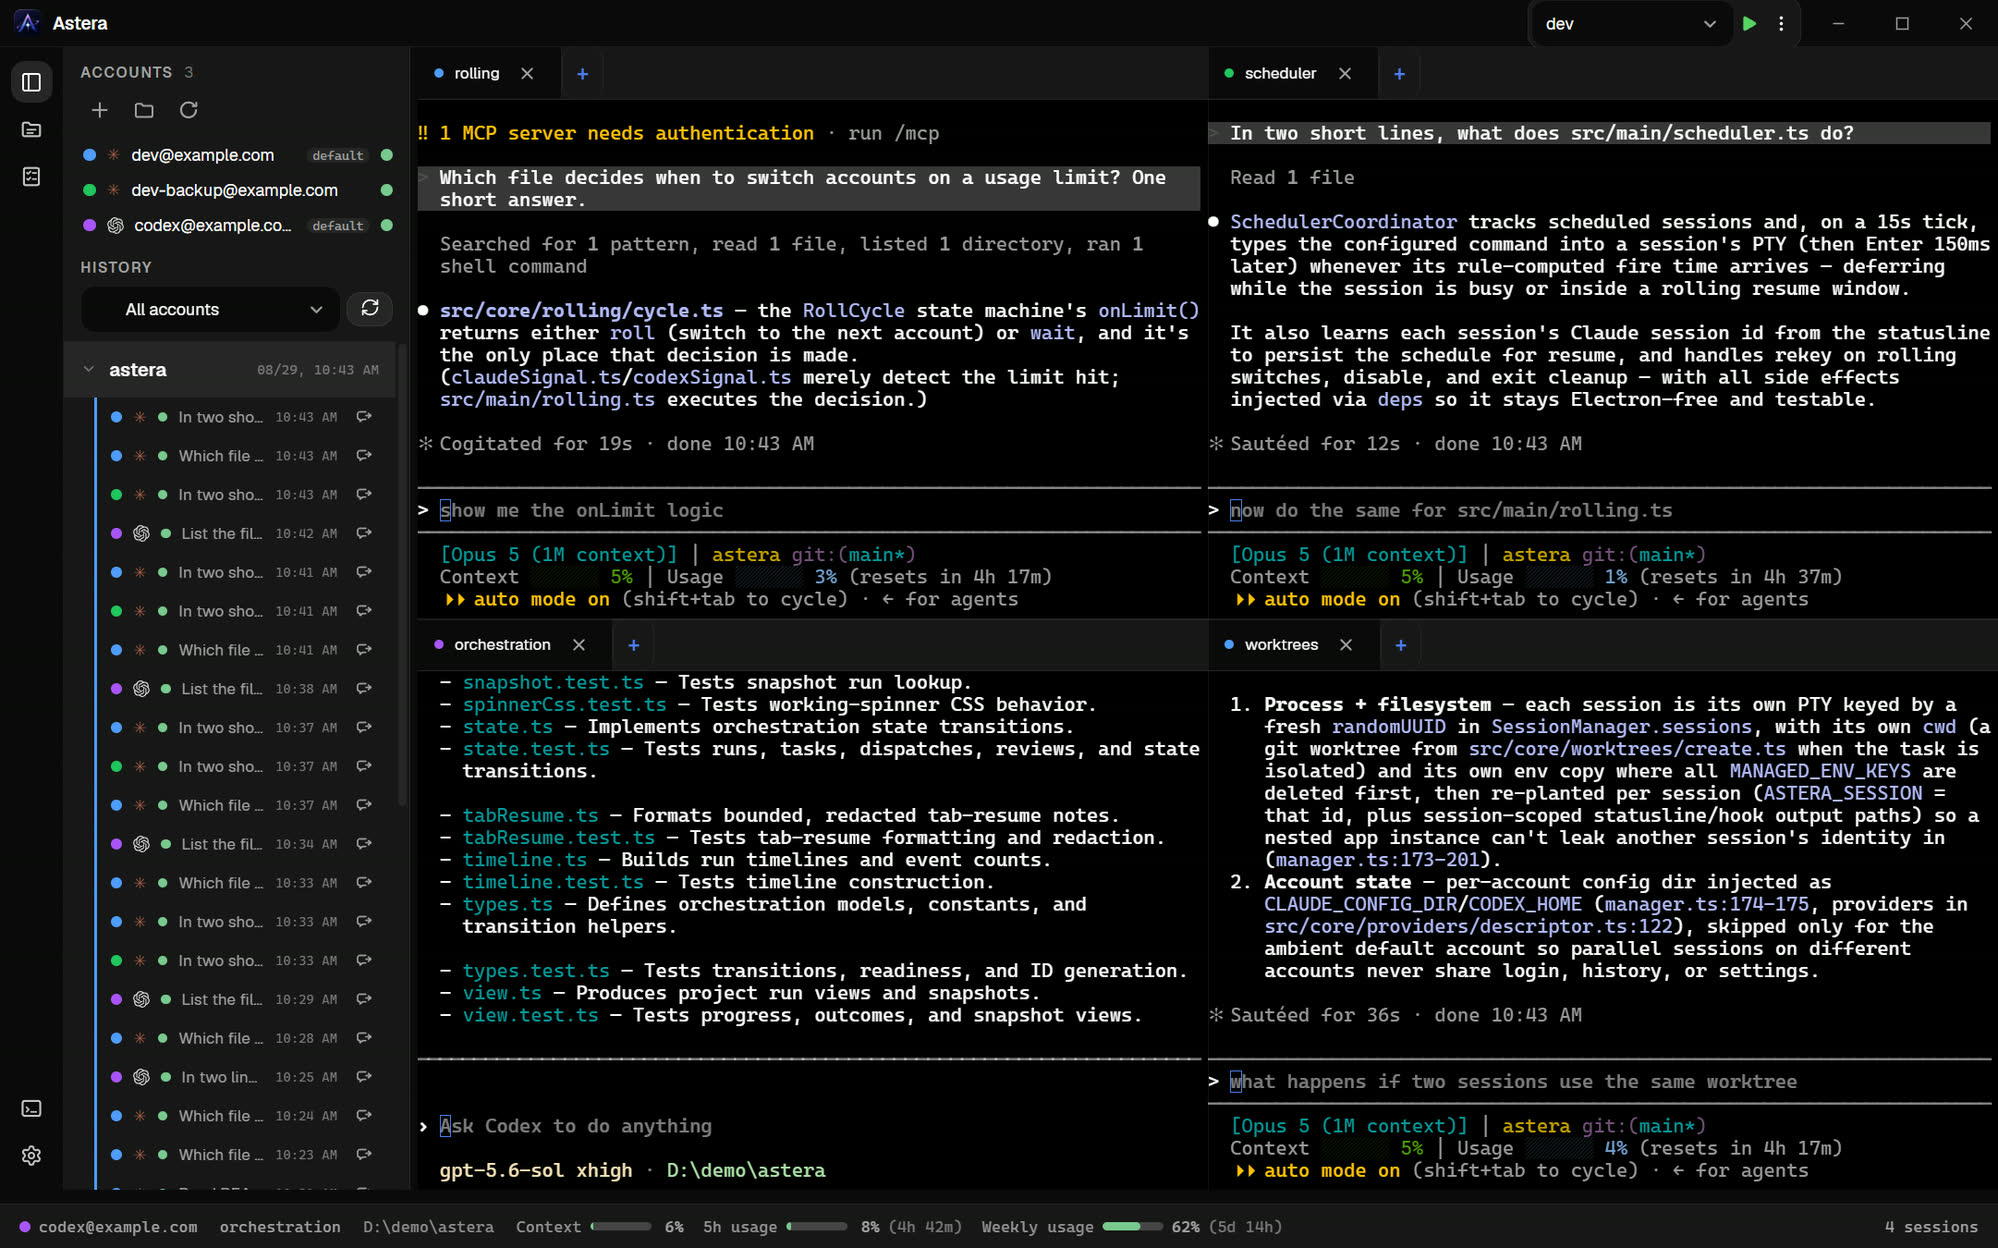Screen dimensions: 1998x1248
Task: Open the terminal icon in left rail
Action: [32, 1108]
